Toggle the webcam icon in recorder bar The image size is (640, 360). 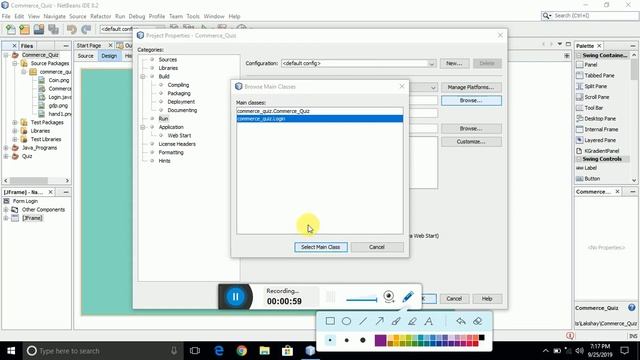point(389,297)
